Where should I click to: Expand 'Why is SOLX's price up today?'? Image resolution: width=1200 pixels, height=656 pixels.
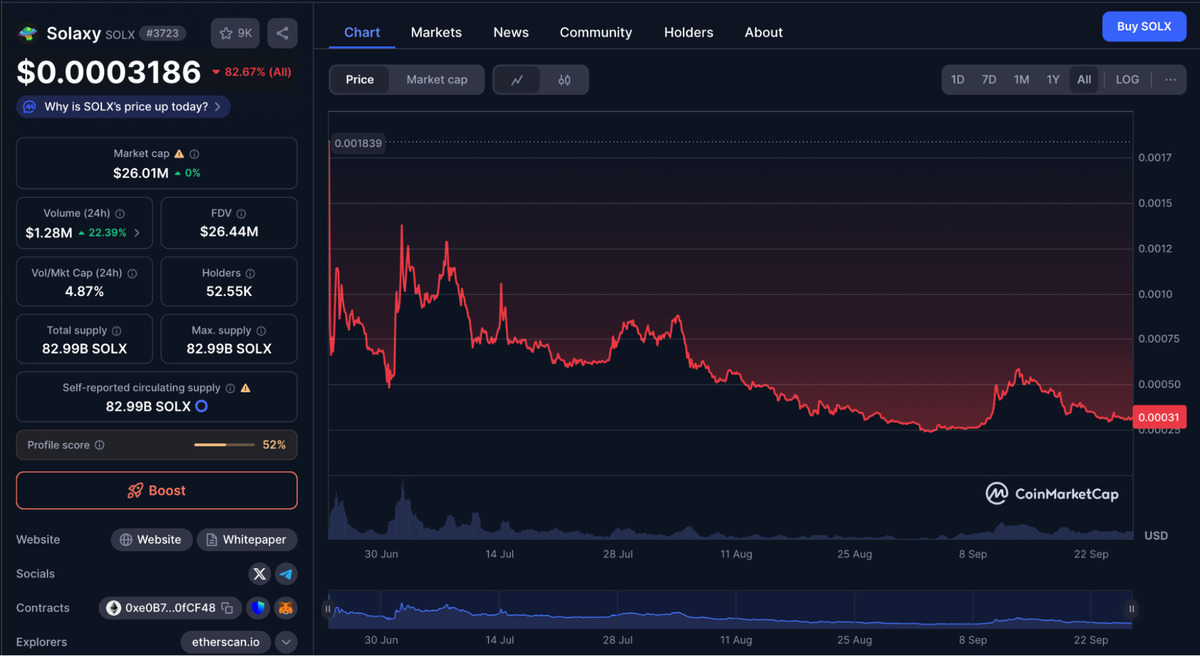click(123, 107)
